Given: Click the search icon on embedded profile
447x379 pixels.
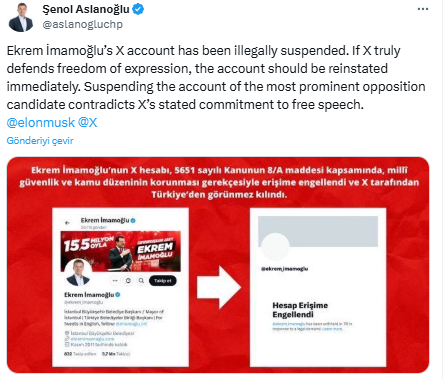Looking at the screenshot, I should pos(141,281).
